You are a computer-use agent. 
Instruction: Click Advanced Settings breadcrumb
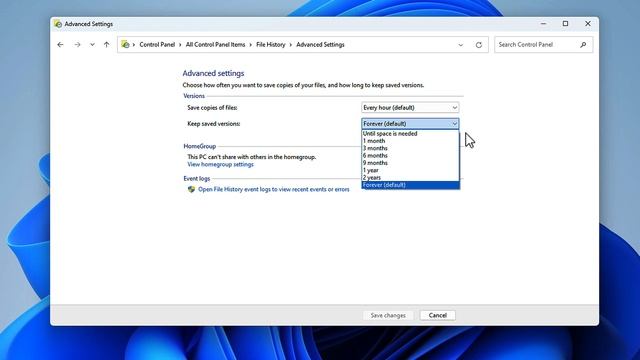320,44
